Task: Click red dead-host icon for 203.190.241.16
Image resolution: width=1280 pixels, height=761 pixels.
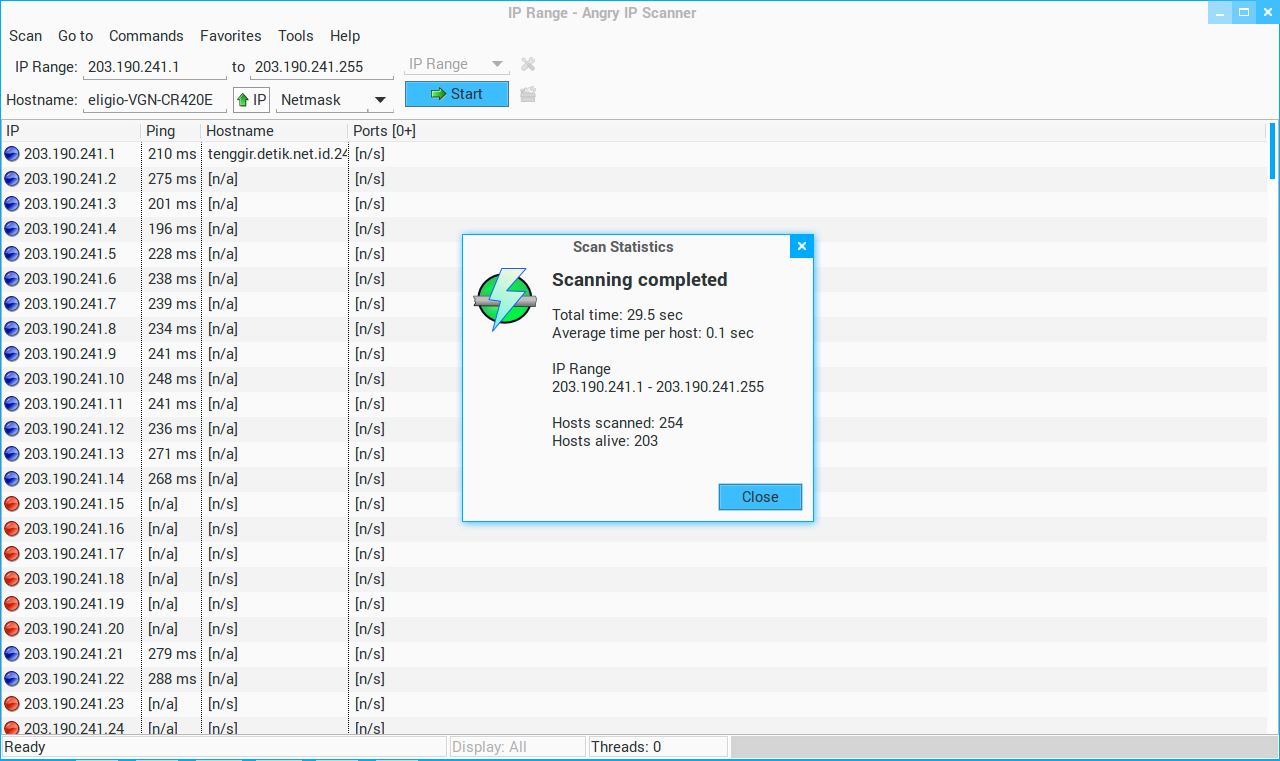Action: [12, 529]
